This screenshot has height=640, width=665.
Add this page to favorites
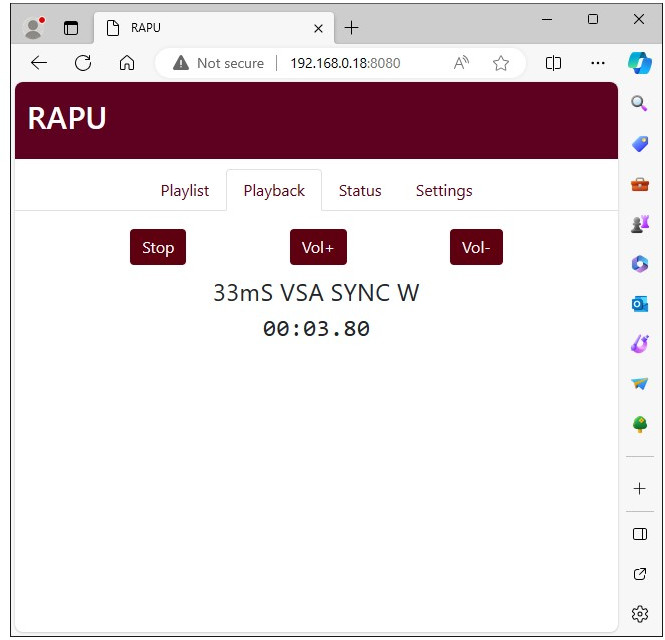point(501,63)
